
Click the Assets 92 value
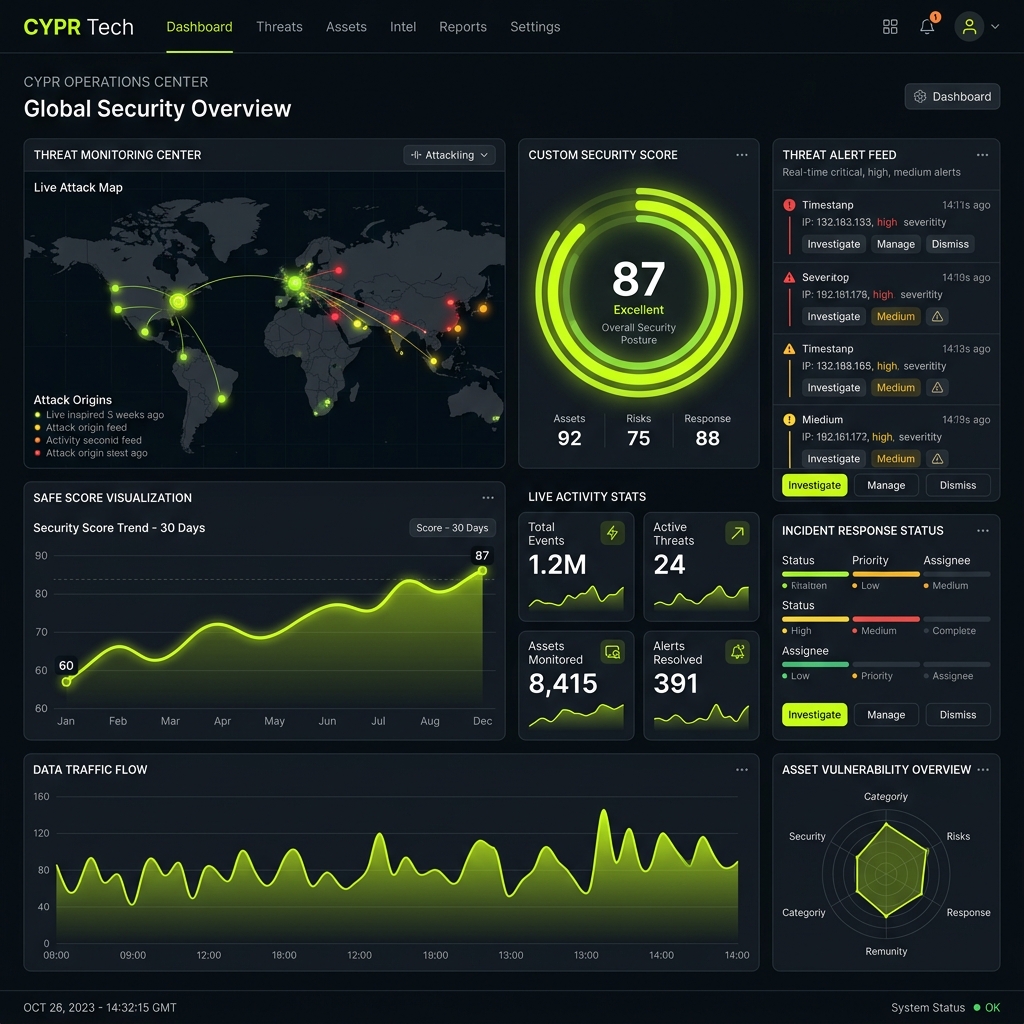click(569, 438)
